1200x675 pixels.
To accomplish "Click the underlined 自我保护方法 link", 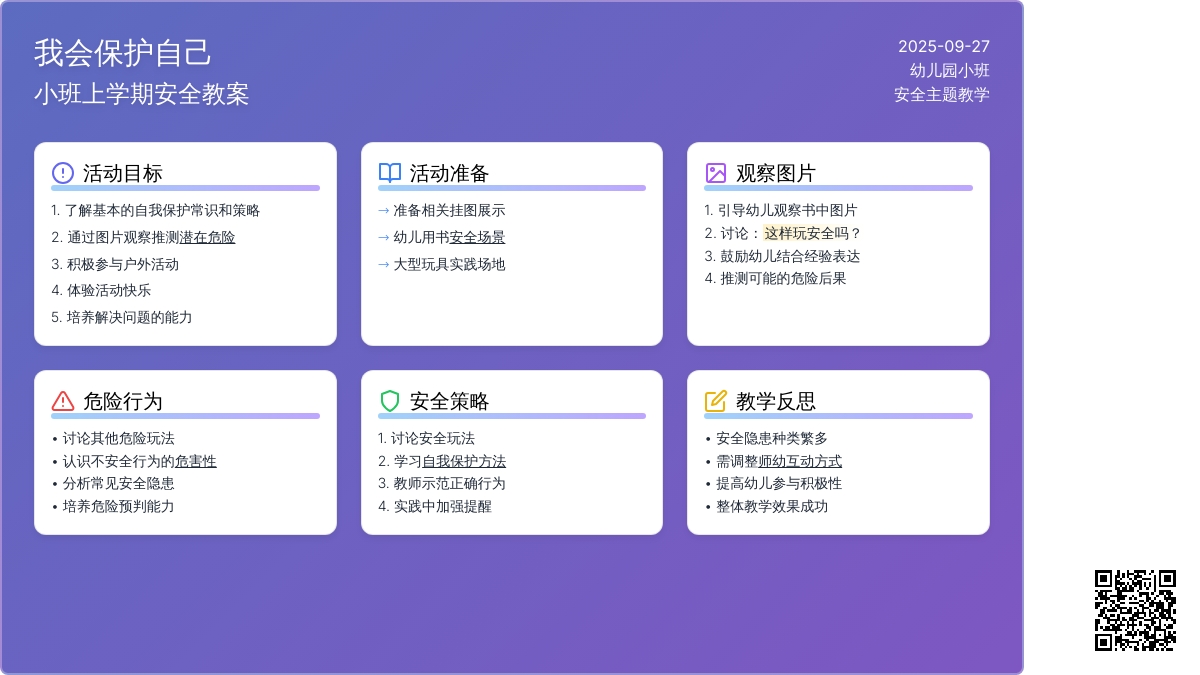I will click(x=464, y=461).
